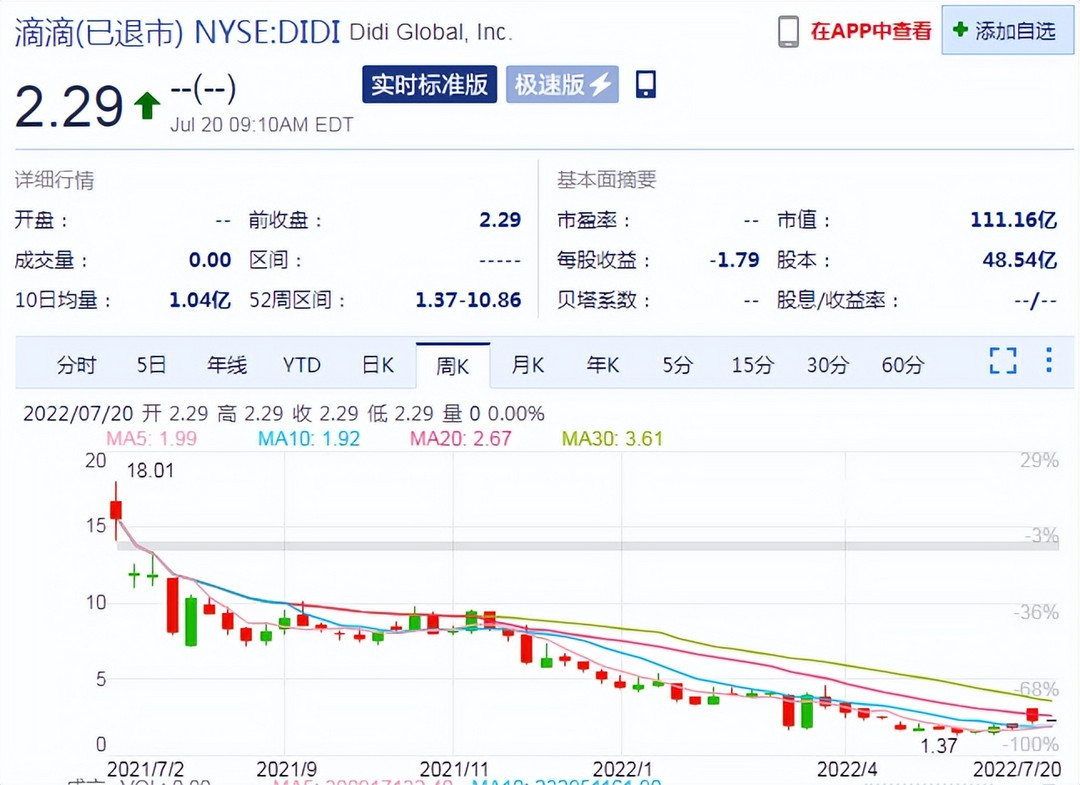The image size is (1080, 785).
Task: Click the 前收盘 value 2.29
Action: tap(500, 220)
